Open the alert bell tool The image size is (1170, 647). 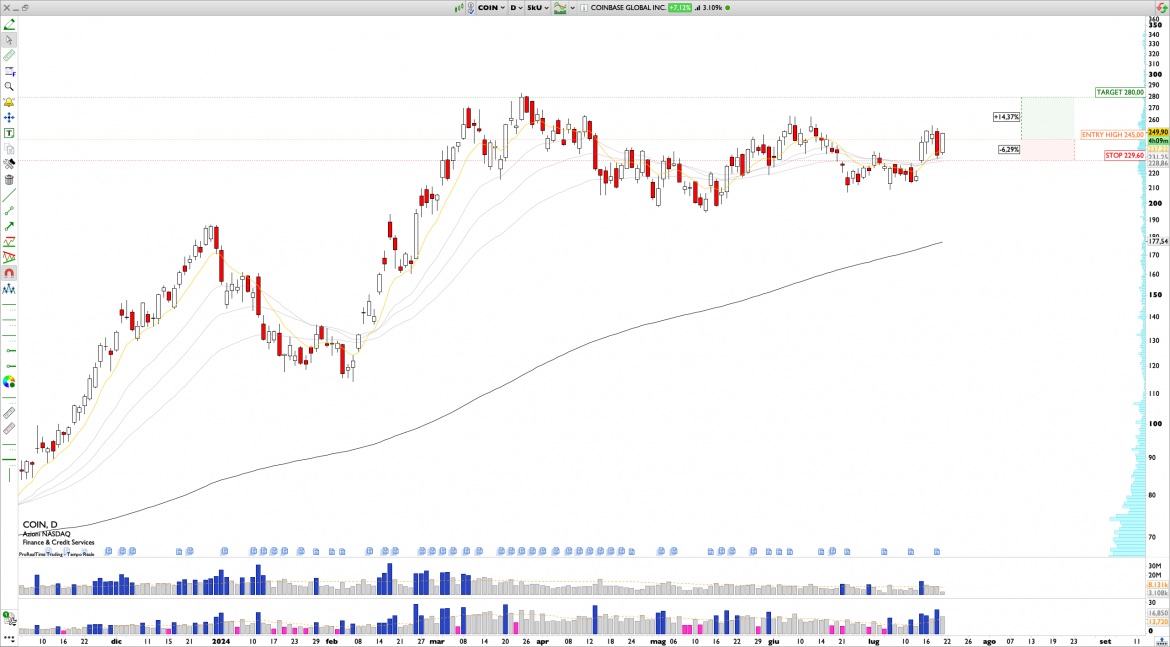coord(9,103)
